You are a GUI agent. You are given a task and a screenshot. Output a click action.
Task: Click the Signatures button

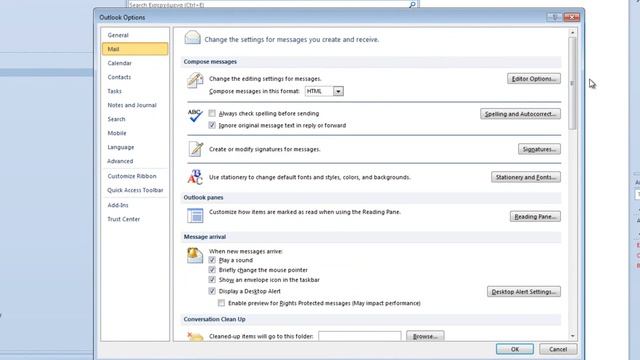point(539,149)
